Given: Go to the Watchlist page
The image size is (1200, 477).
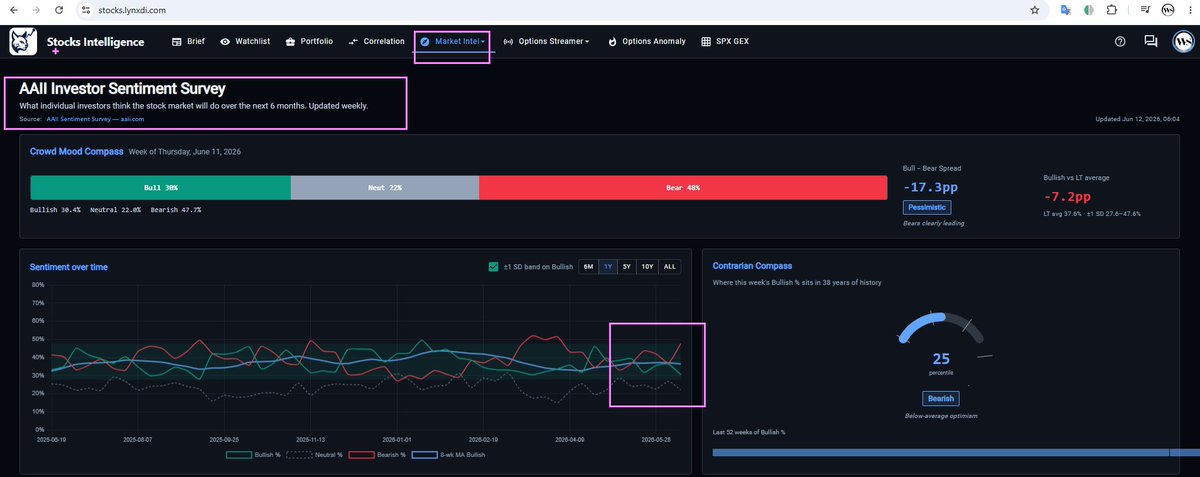Looking at the screenshot, I should pos(244,42).
